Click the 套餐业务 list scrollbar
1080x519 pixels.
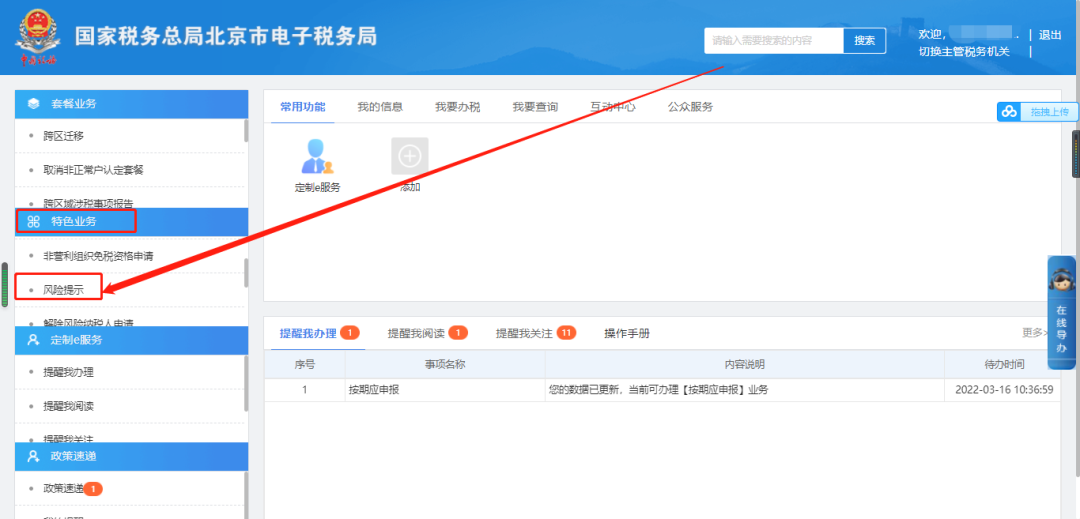(246, 130)
